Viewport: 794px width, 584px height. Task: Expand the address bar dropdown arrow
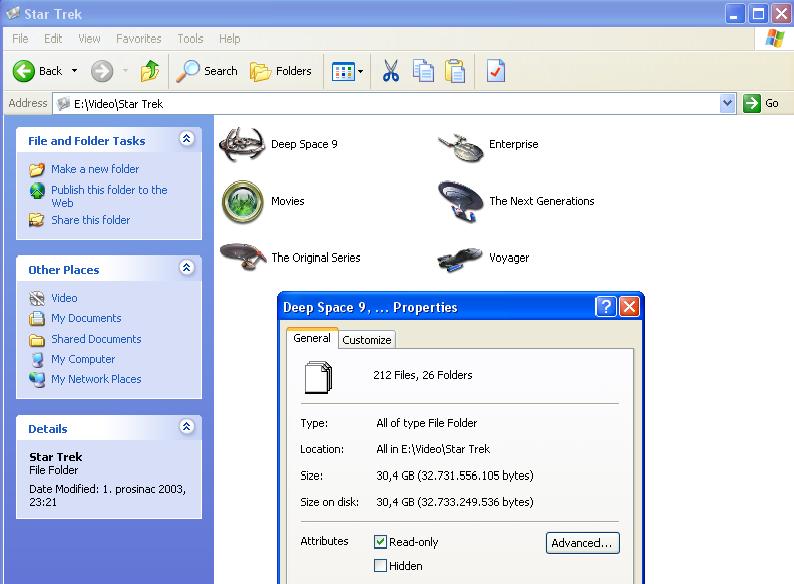click(727, 103)
